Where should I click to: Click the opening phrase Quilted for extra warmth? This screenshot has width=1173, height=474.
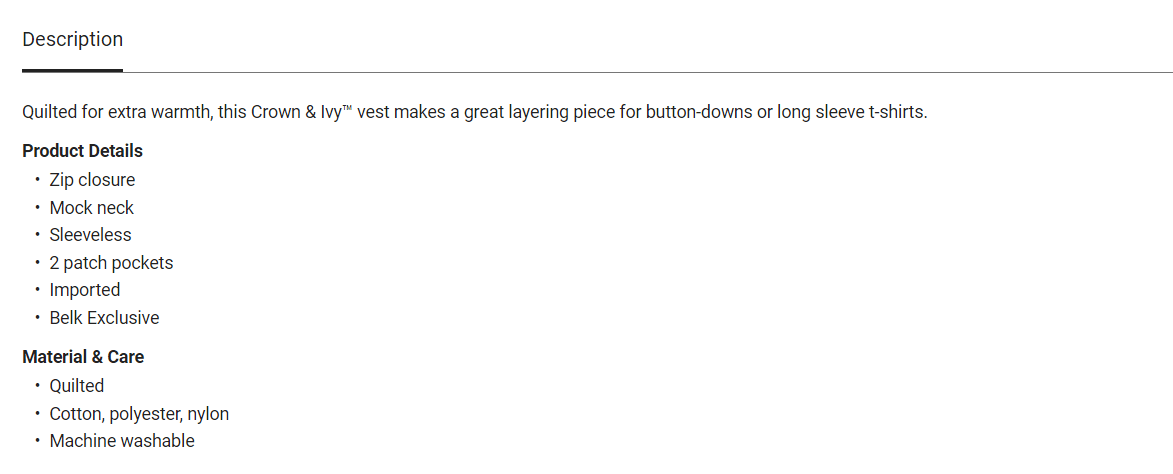(114, 112)
